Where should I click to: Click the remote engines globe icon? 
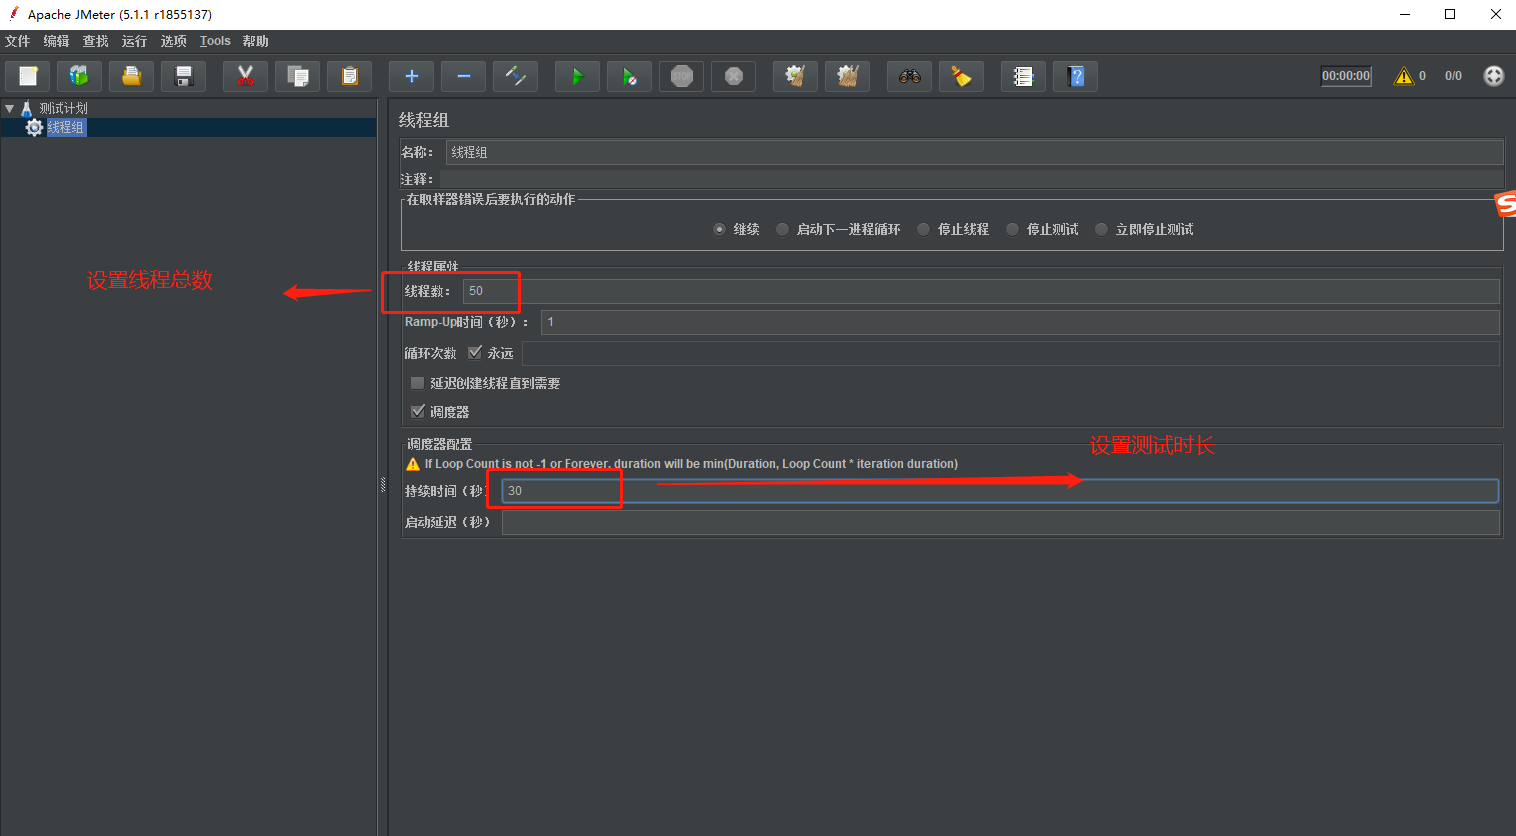coord(1493,76)
